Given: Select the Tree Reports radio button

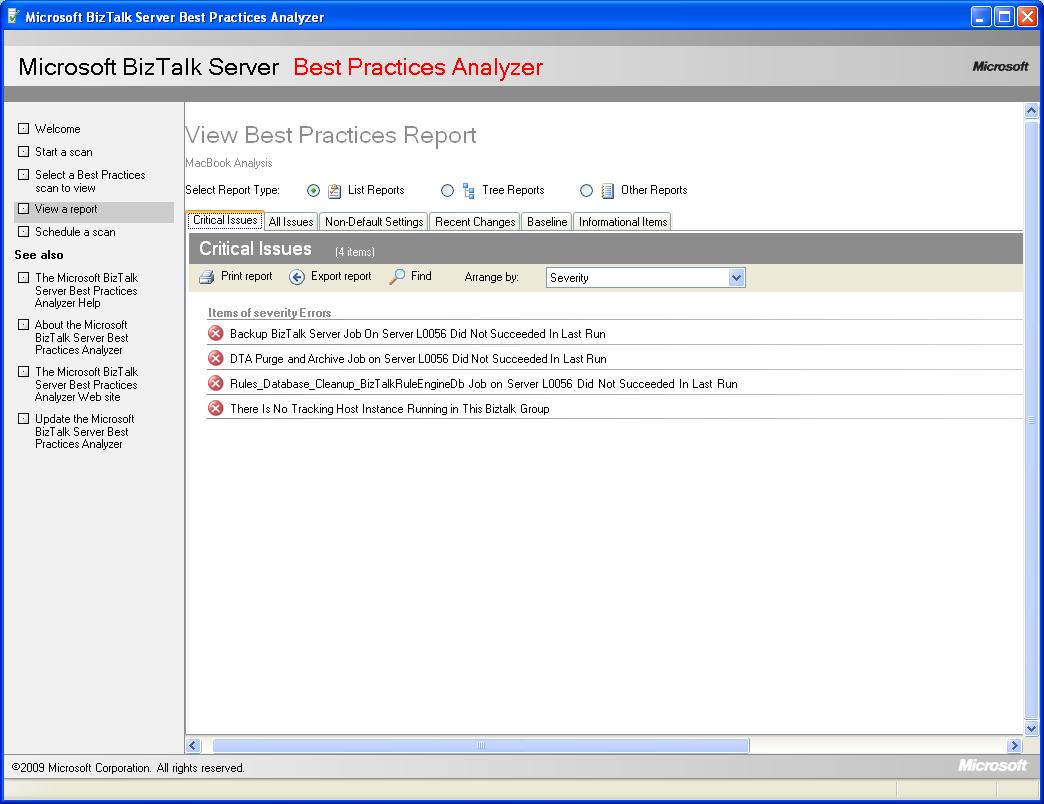Looking at the screenshot, I should pos(447,191).
